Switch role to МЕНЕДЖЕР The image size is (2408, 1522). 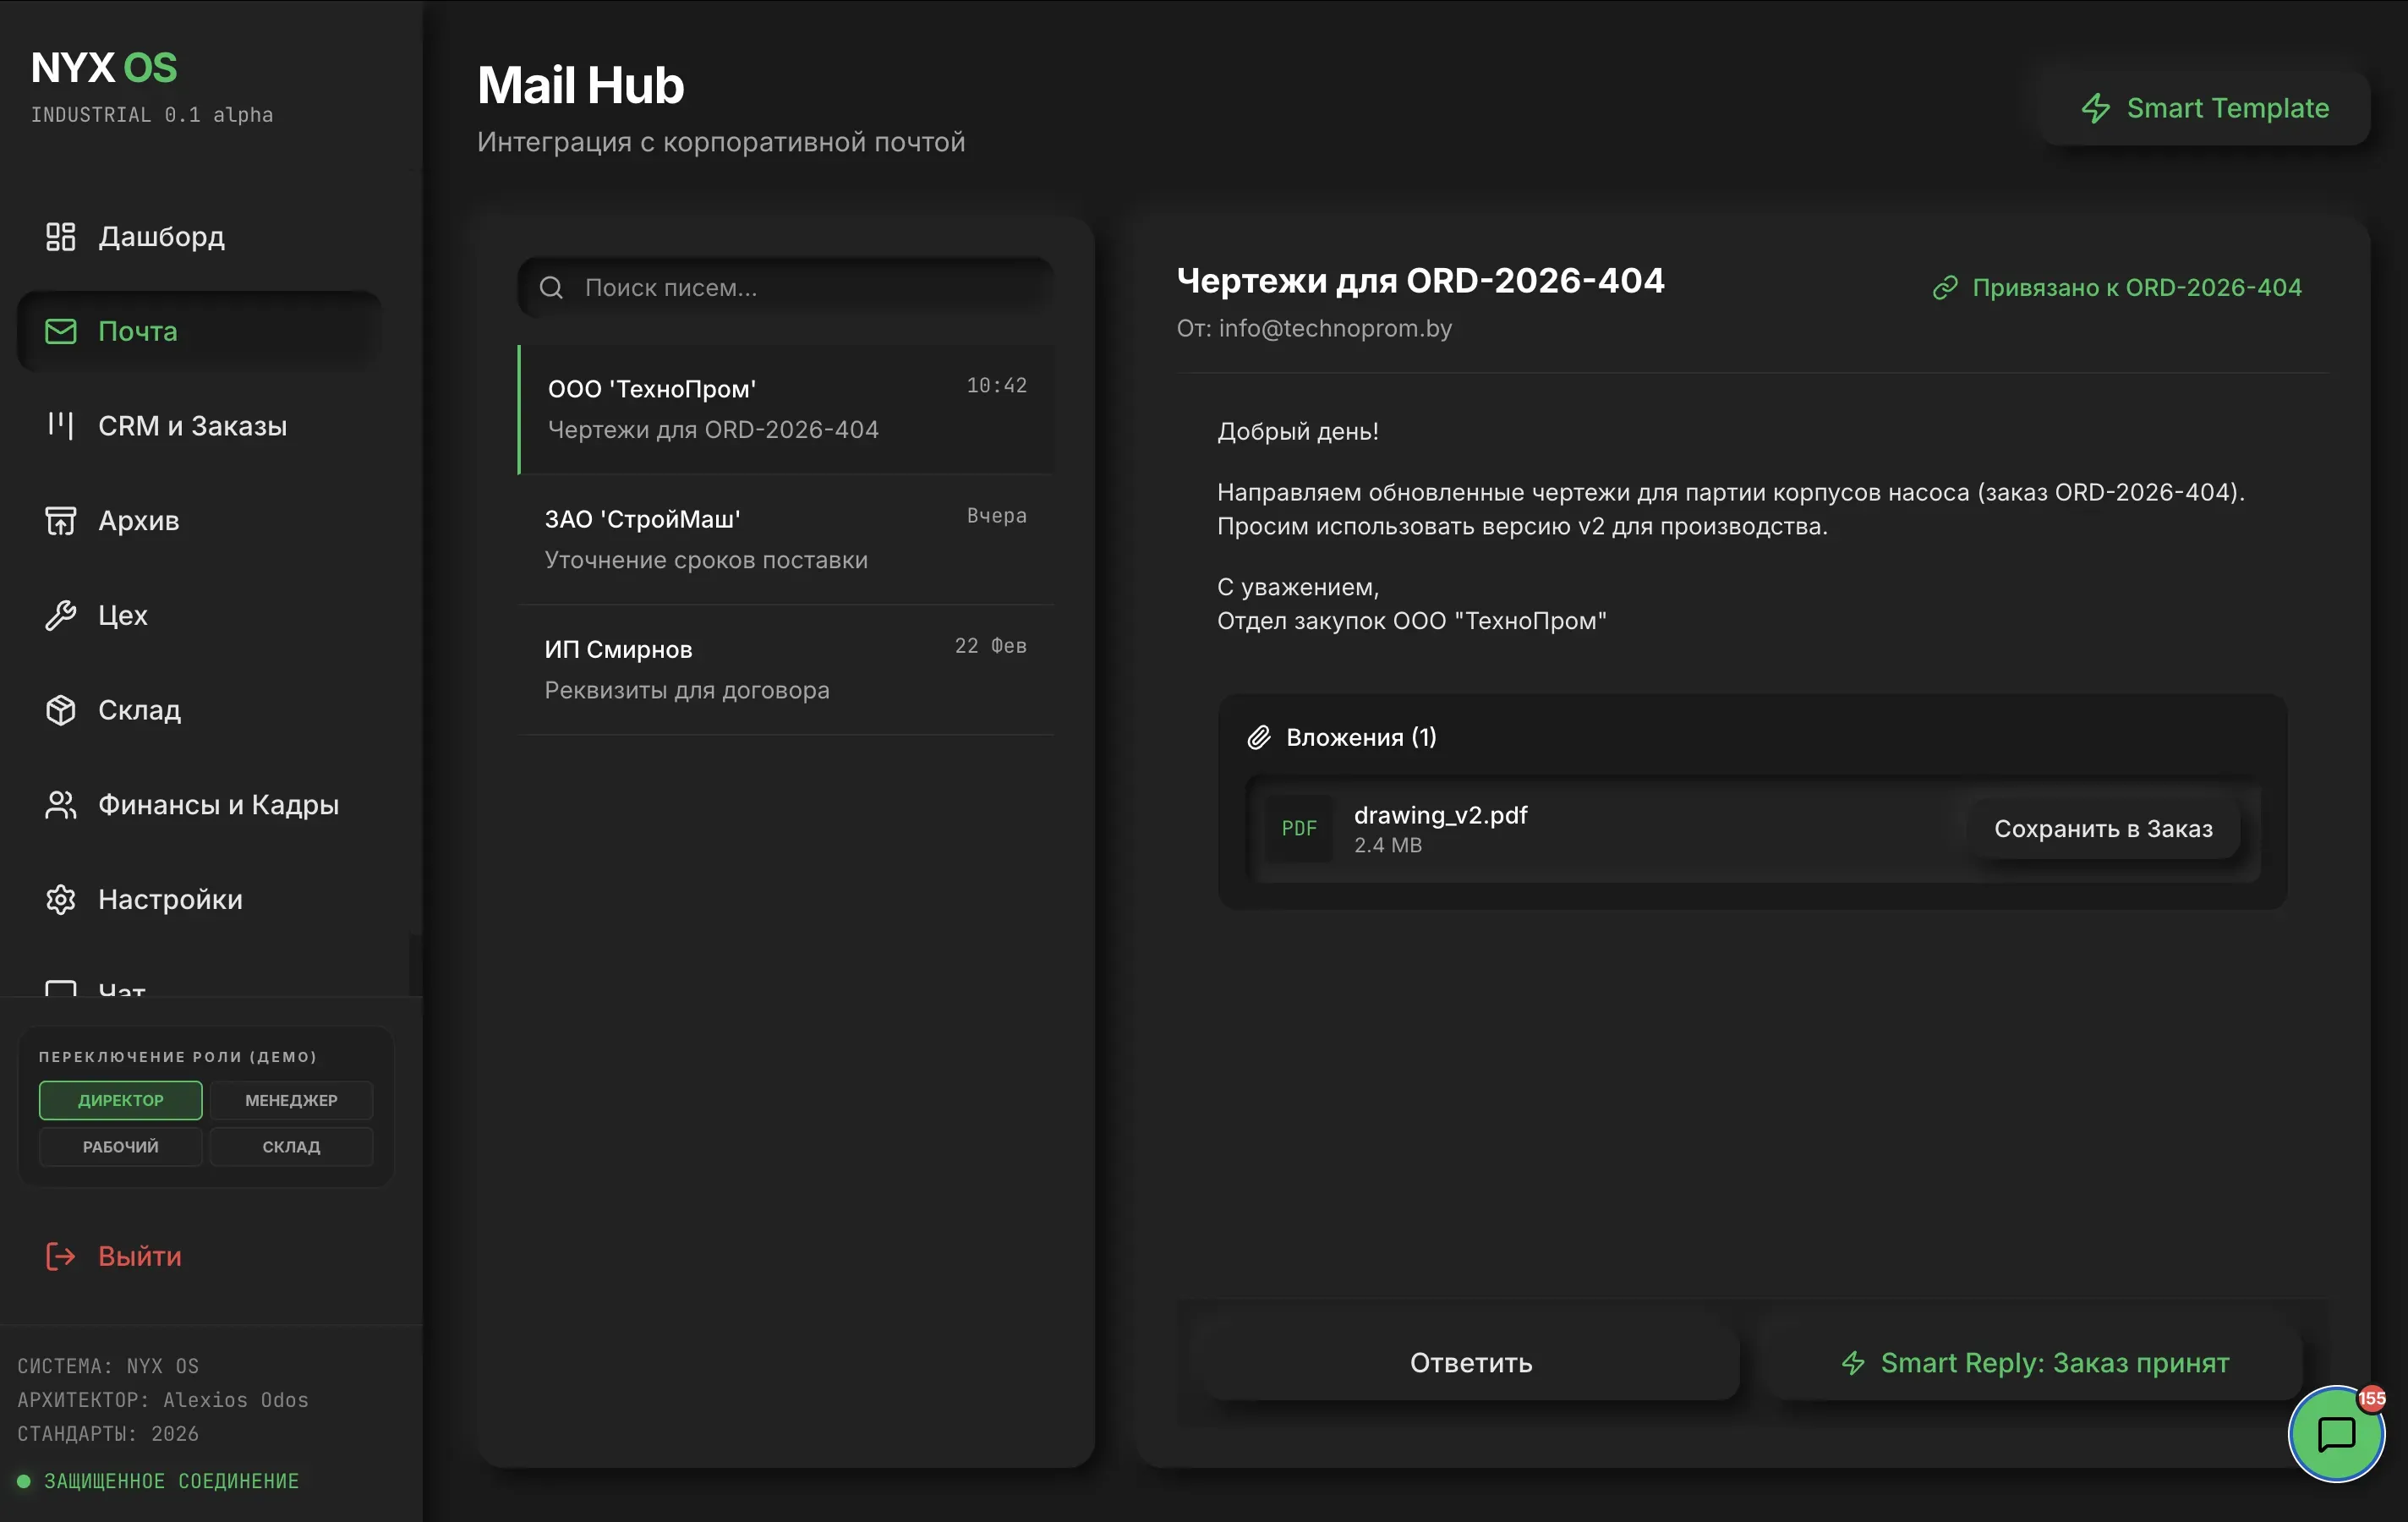[291, 1100]
